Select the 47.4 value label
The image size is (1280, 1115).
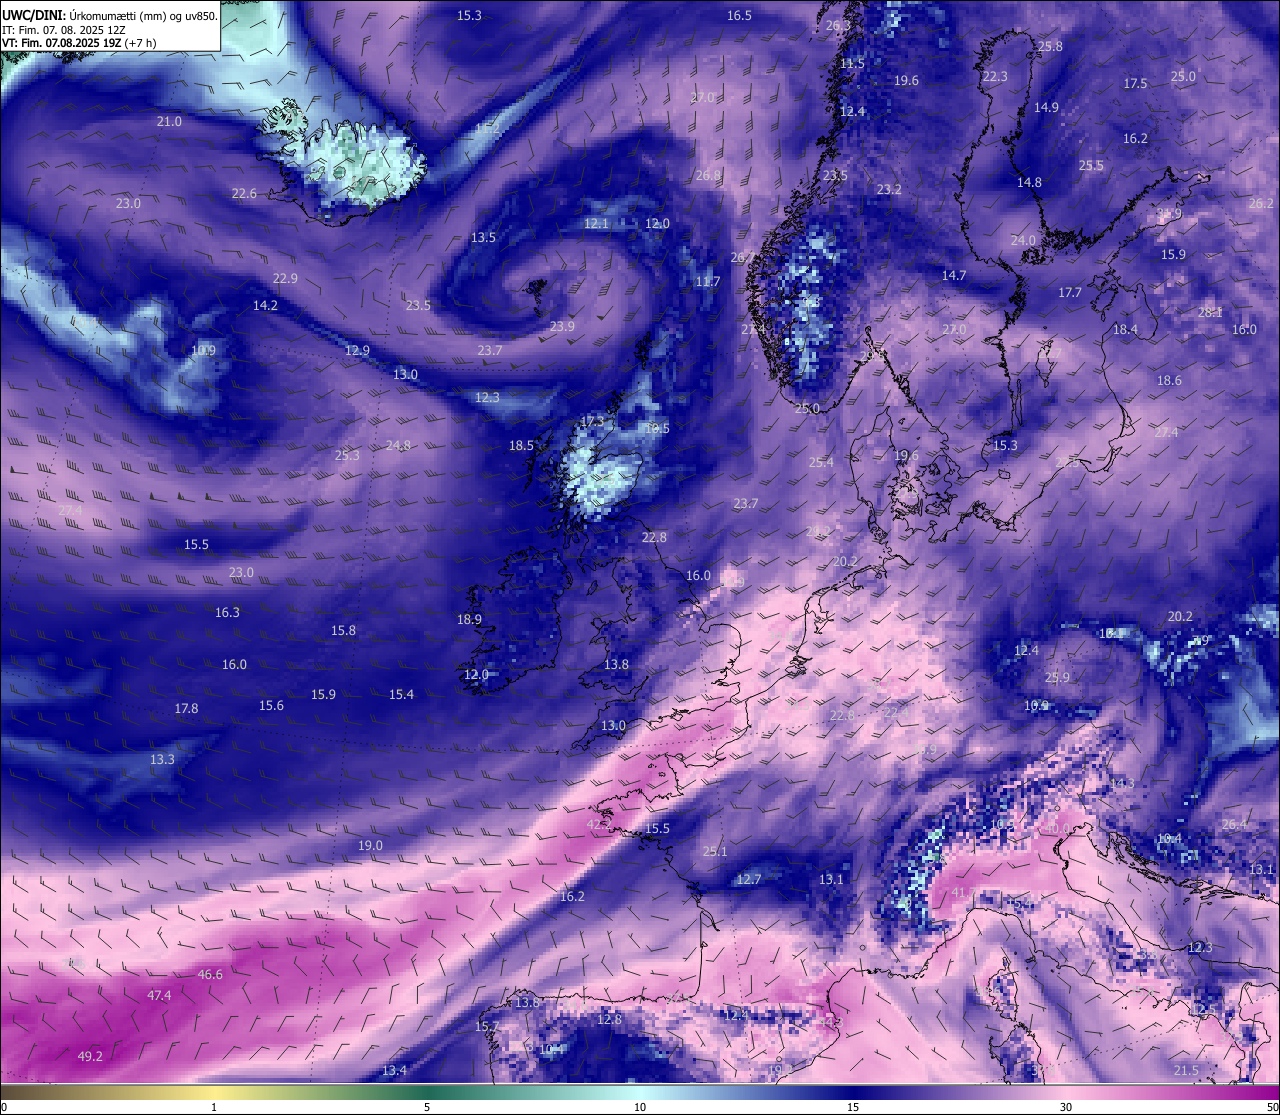(x=159, y=995)
